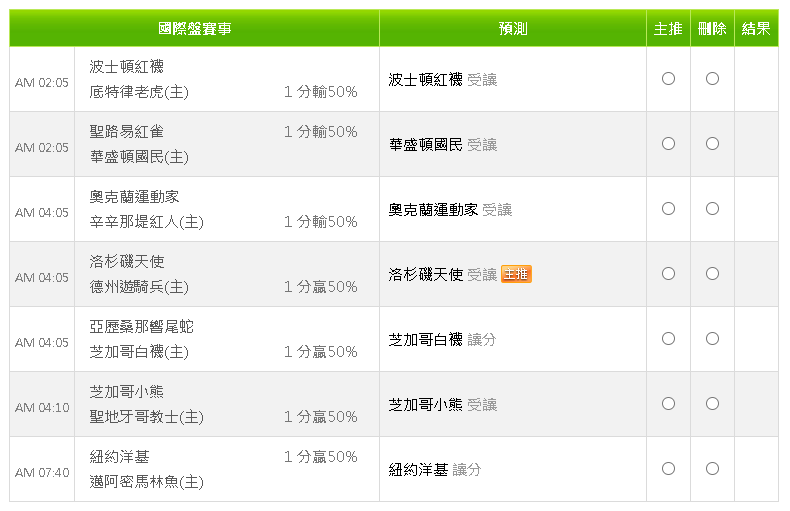Click prediction text 芝加哥白襪 讓分
Image resolution: width=790 pixels, height=511 pixels.
pos(442,340)
